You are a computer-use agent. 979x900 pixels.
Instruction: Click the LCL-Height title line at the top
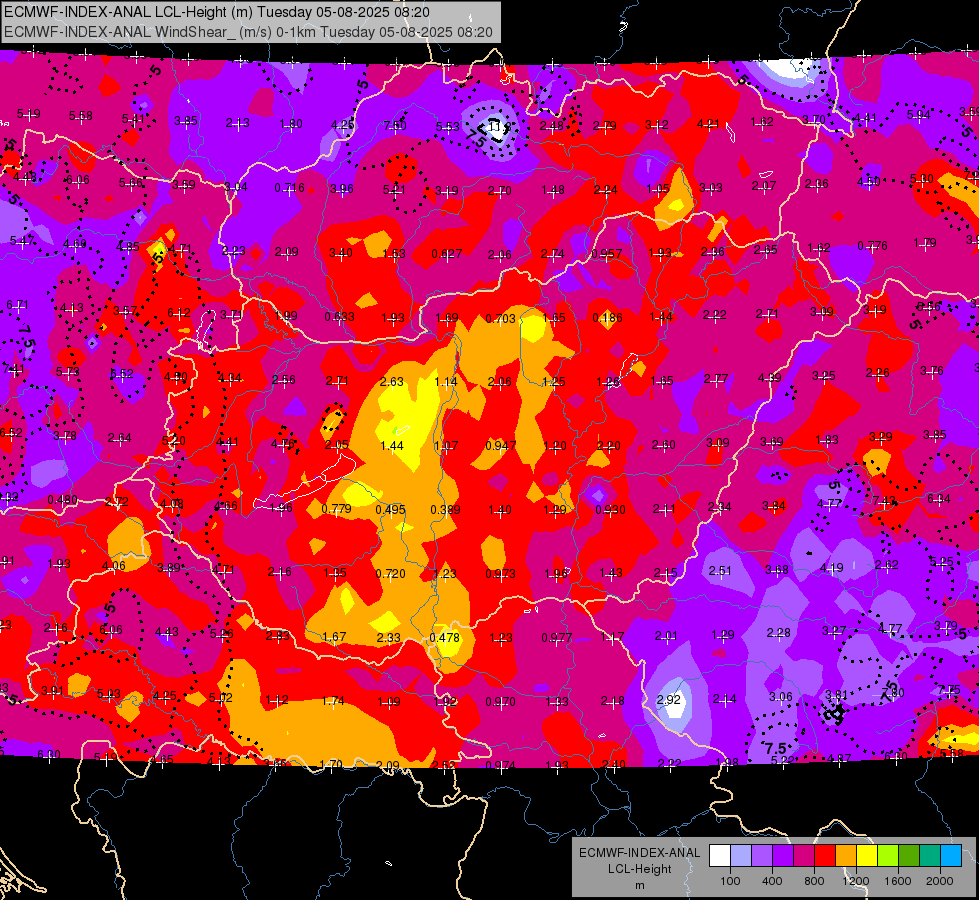(217, 12)
